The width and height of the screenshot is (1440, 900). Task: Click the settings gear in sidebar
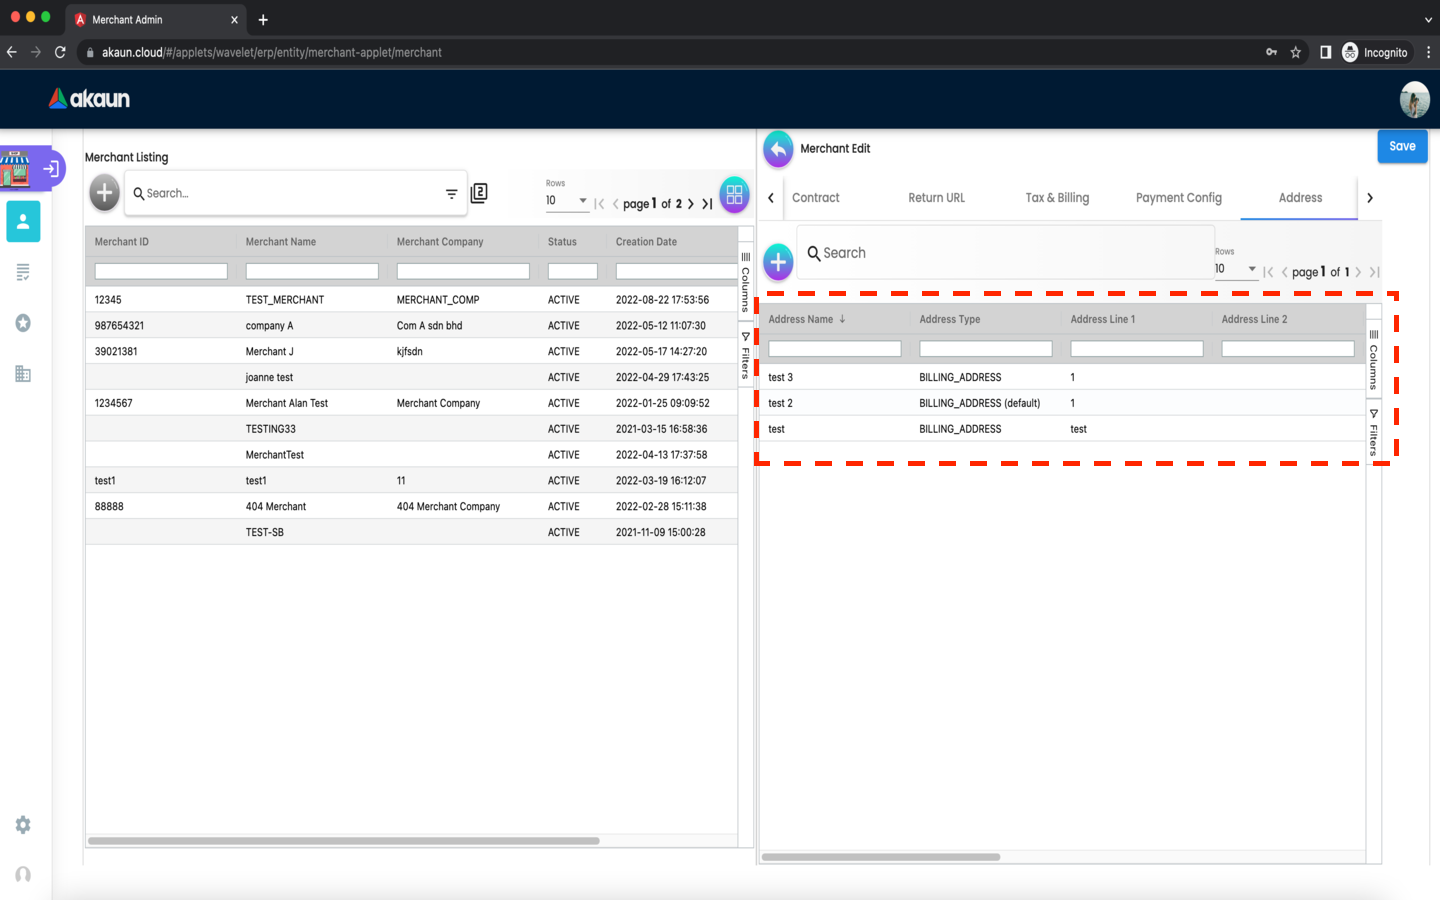tap(23, 825)
